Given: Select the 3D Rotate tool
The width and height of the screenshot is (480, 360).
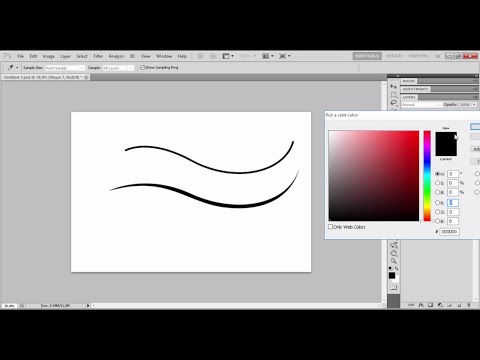Looking at the screenshot, I should [394, 245].
